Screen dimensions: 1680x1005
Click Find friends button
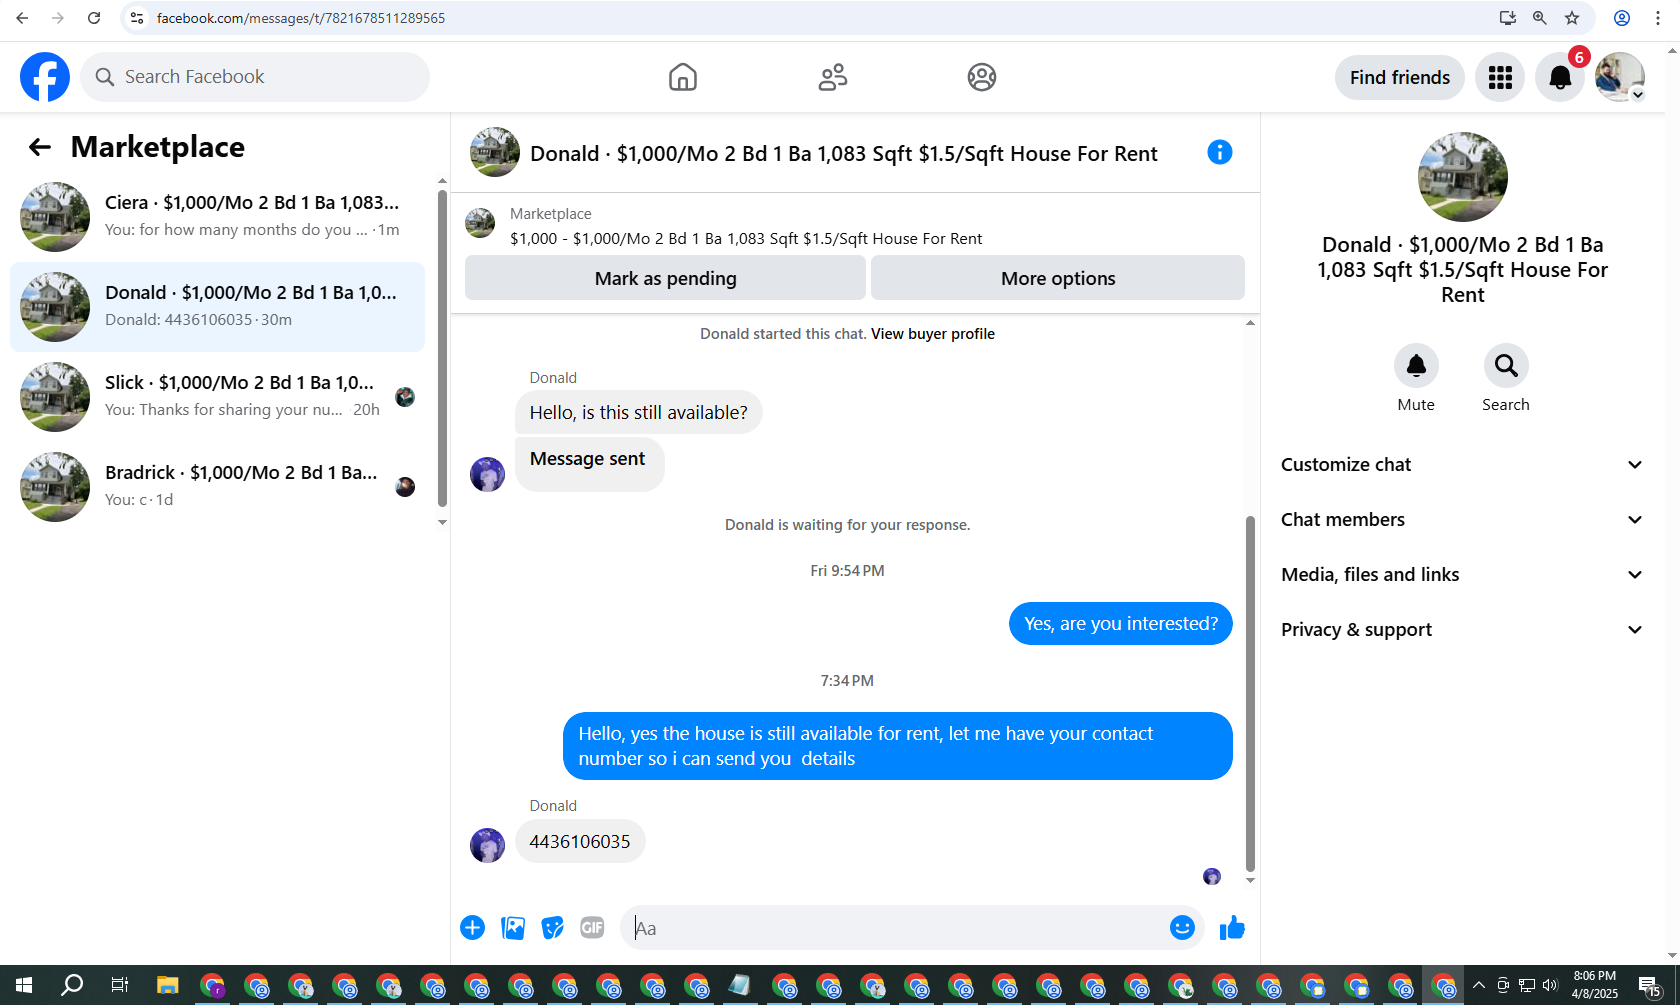point(1400,77)
